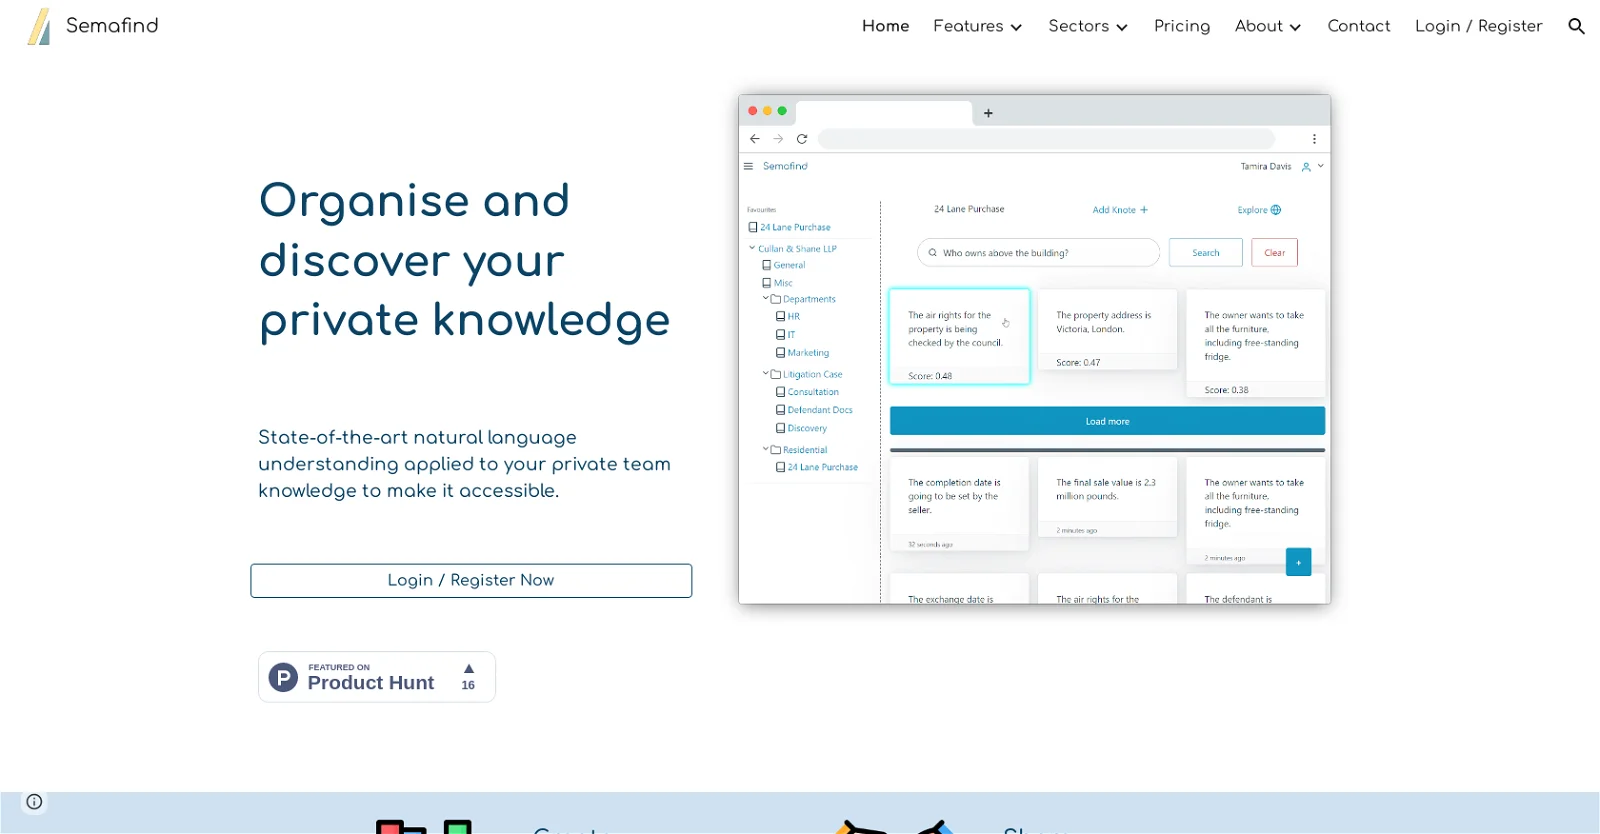Click the preview search field 'Who owns above the building?'
1600x834 pixels.
point(1038,253)
